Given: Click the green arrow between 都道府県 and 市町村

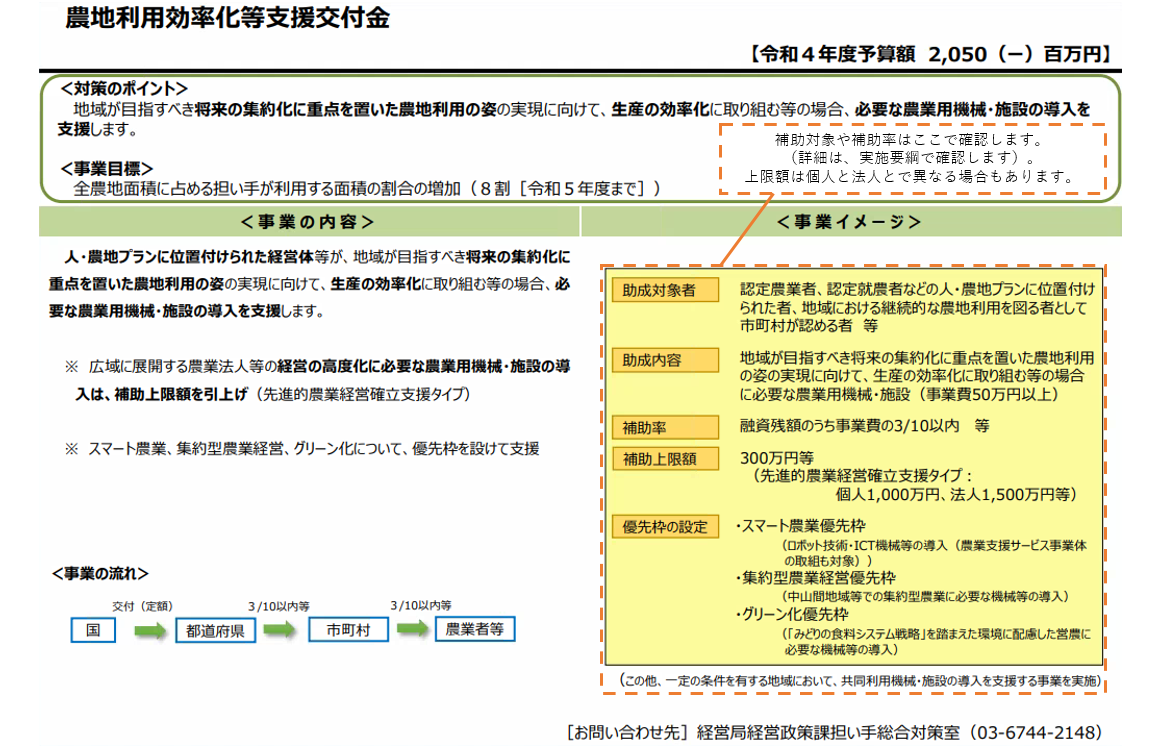Looking at the screenshot, I should coord(280,630).
